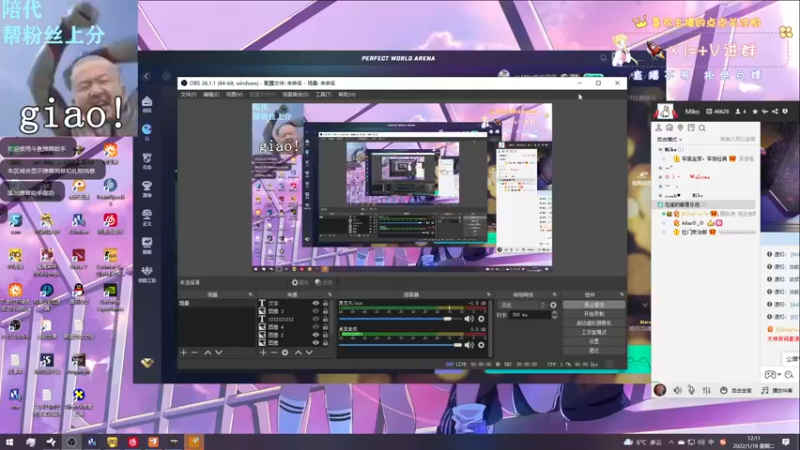Move source up in Sources panel
Screen dimensions: 800x450
click(x=298, y=353)
